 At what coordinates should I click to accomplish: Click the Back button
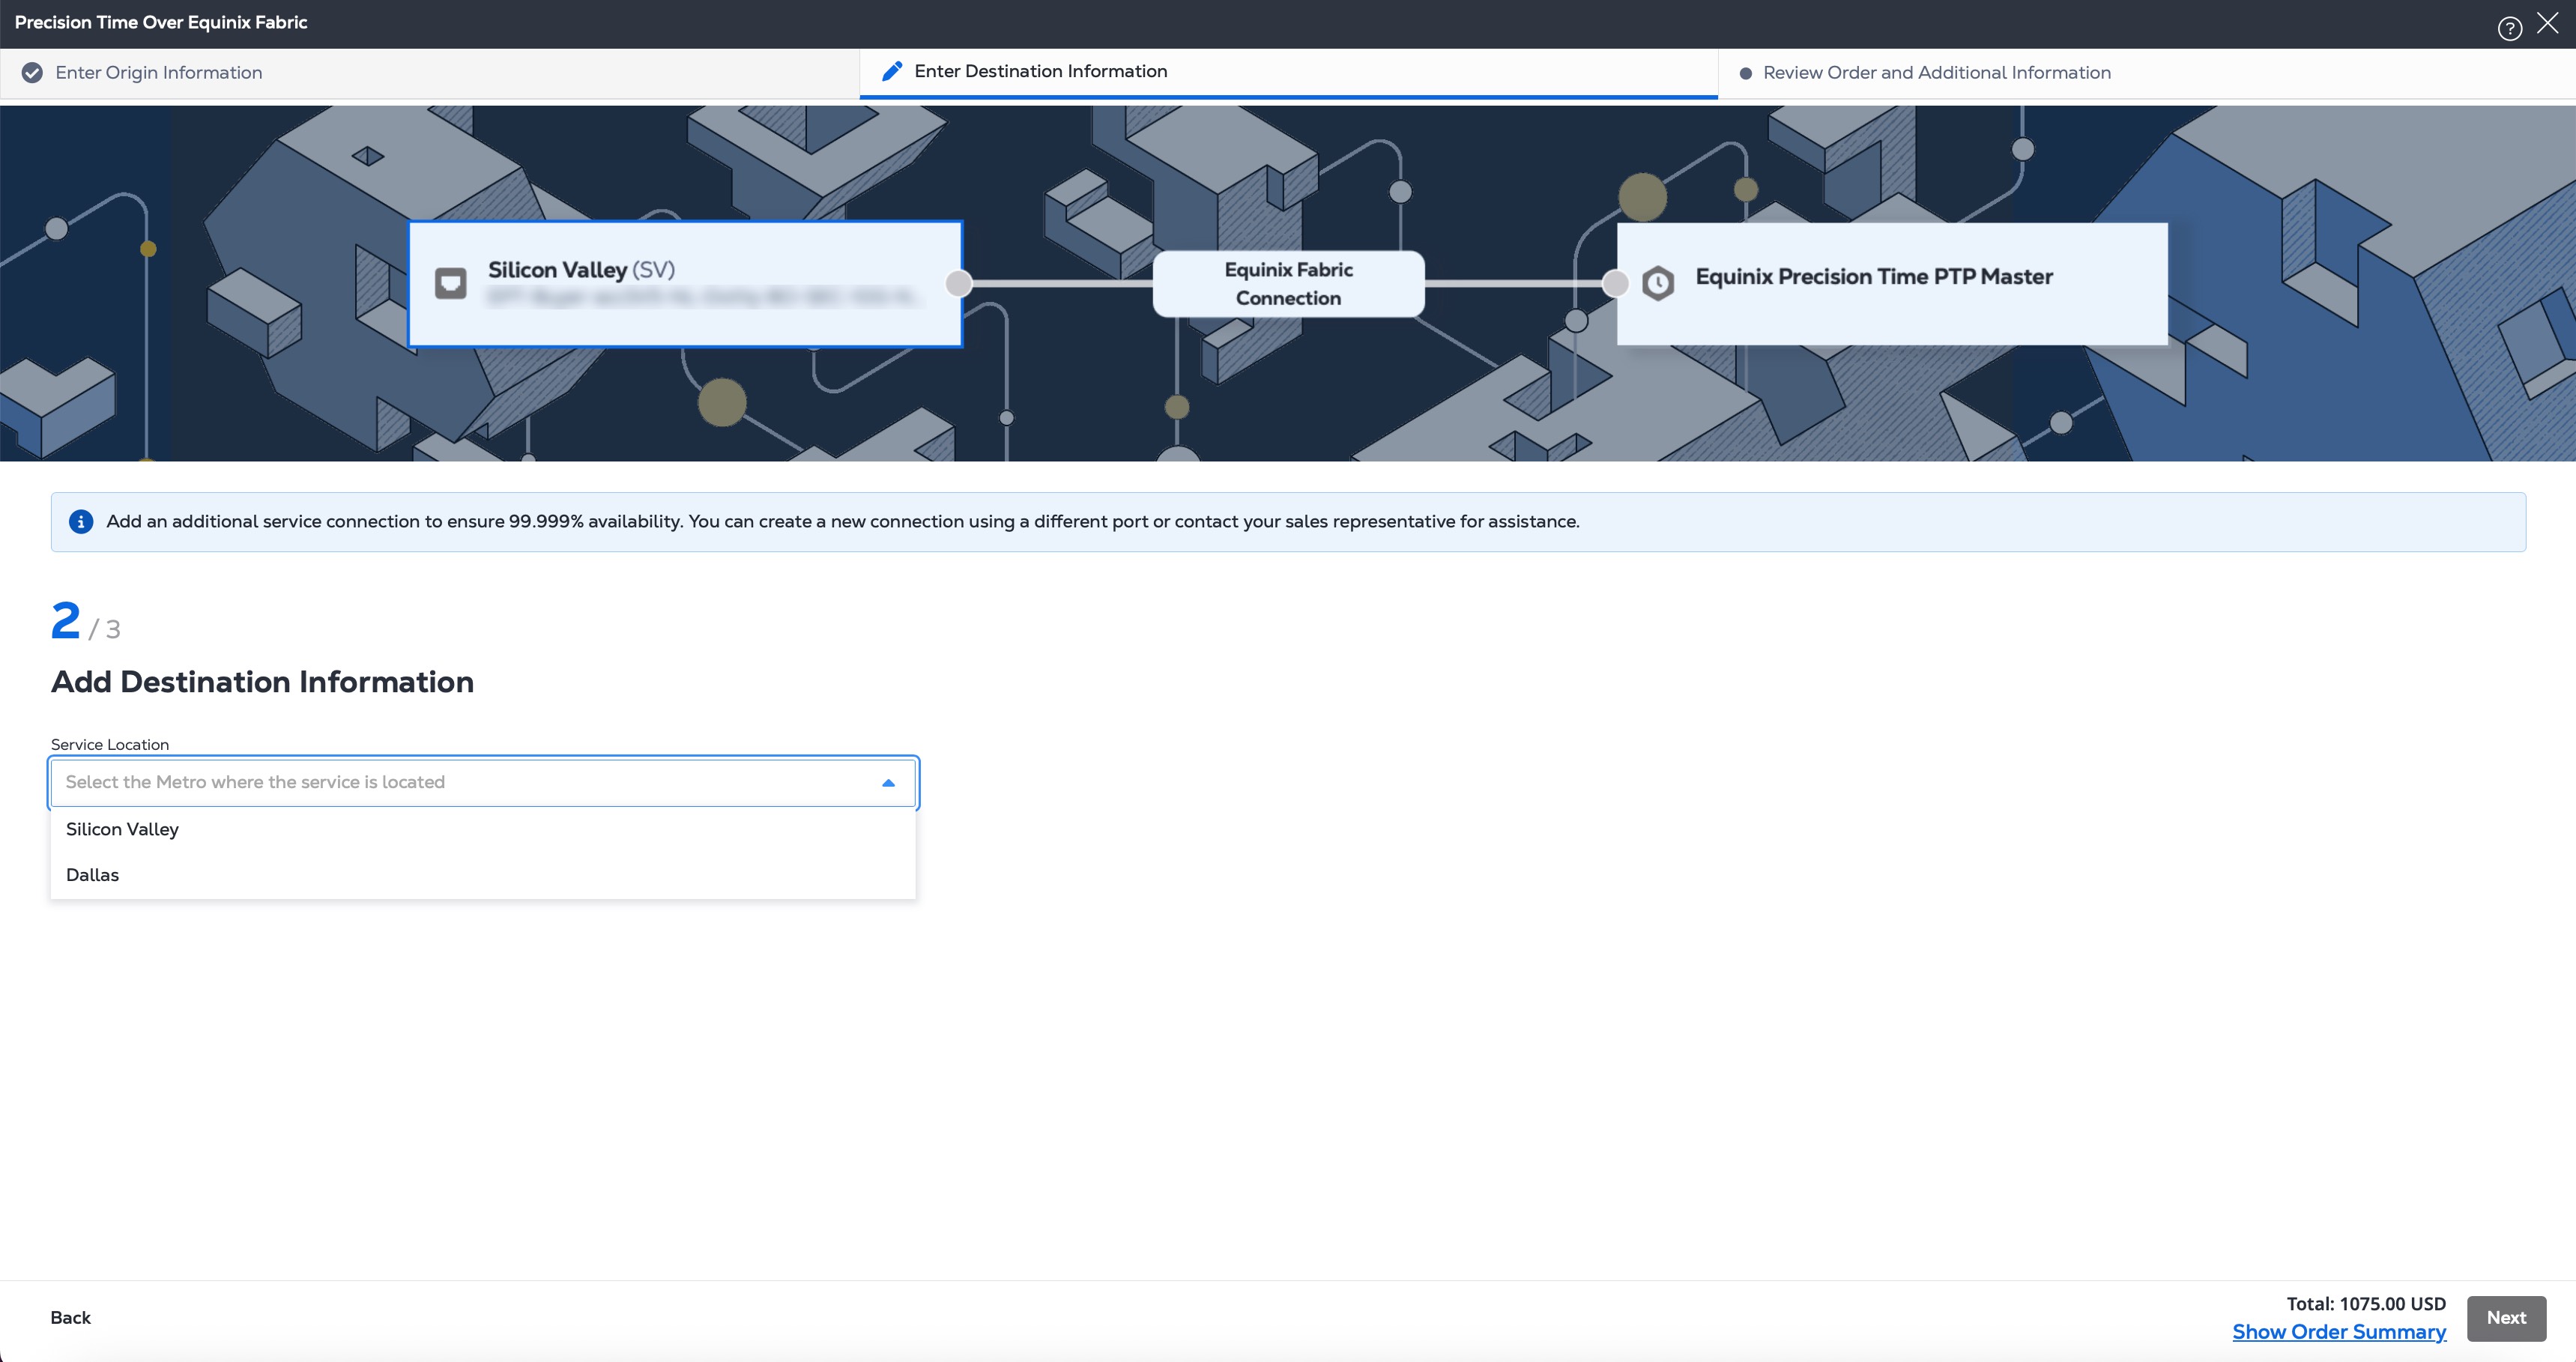(x=70, y=1317)
